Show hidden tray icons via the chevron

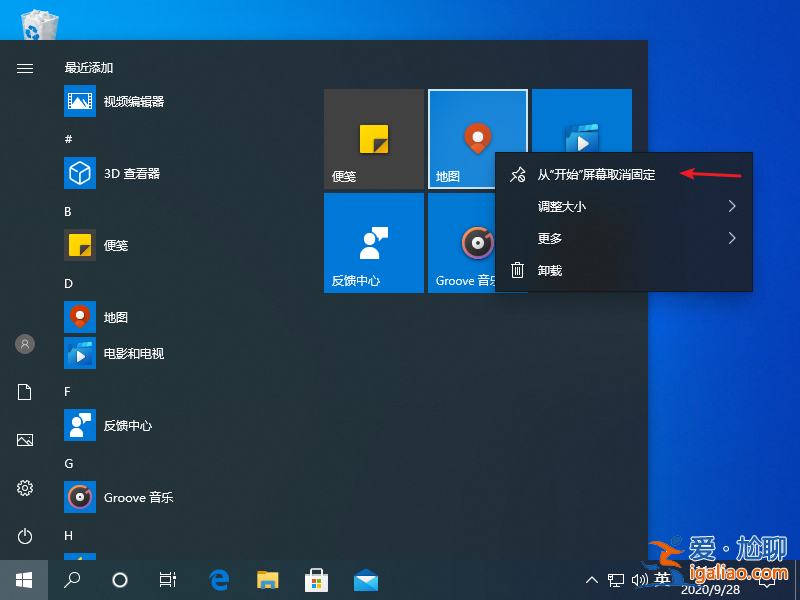592,579
